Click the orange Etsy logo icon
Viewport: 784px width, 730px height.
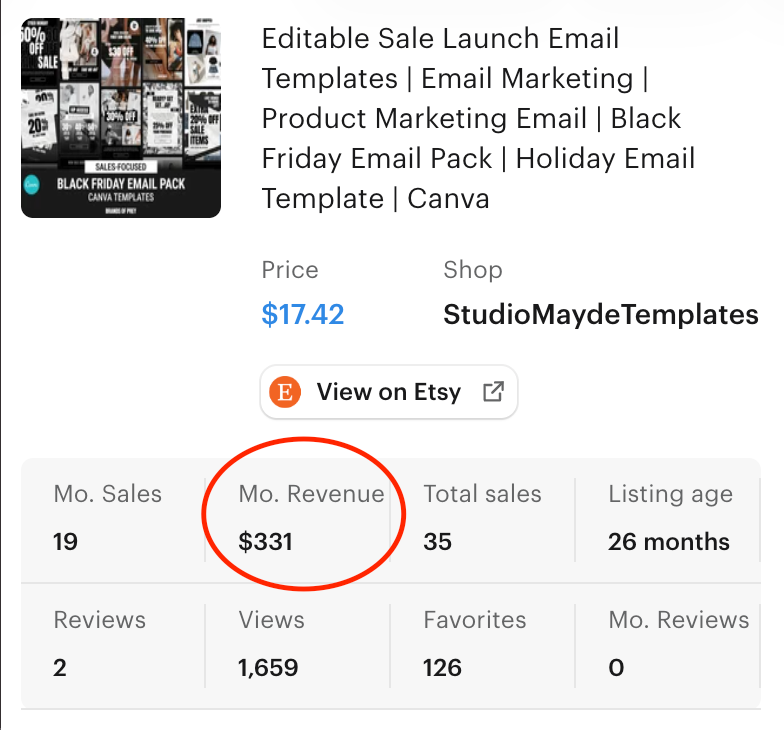pyautogui.click(x=286, y=392)
